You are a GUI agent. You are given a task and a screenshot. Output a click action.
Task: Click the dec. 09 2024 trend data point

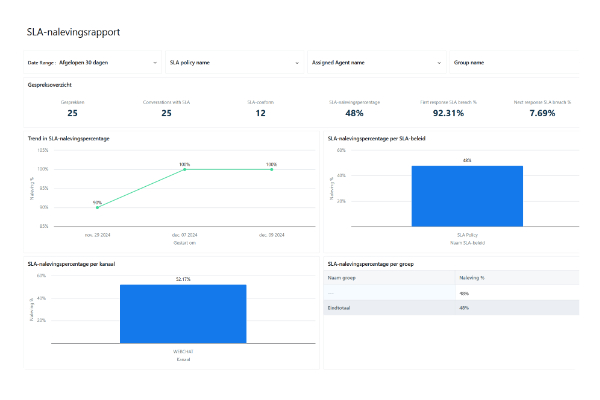[x=271, y=170]
